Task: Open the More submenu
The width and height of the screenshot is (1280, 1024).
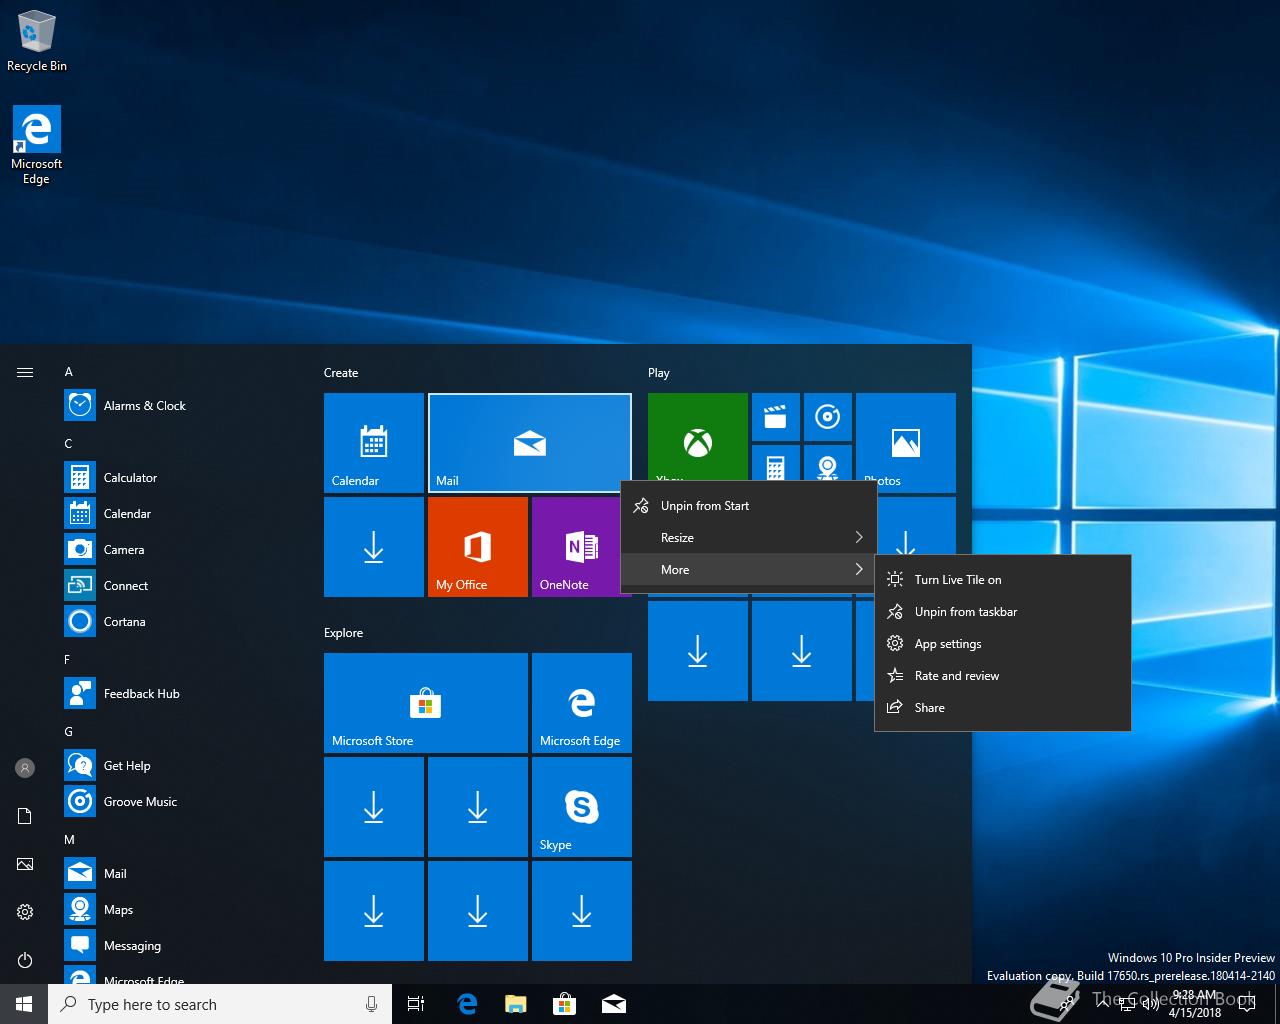Action: pos(749,570)
